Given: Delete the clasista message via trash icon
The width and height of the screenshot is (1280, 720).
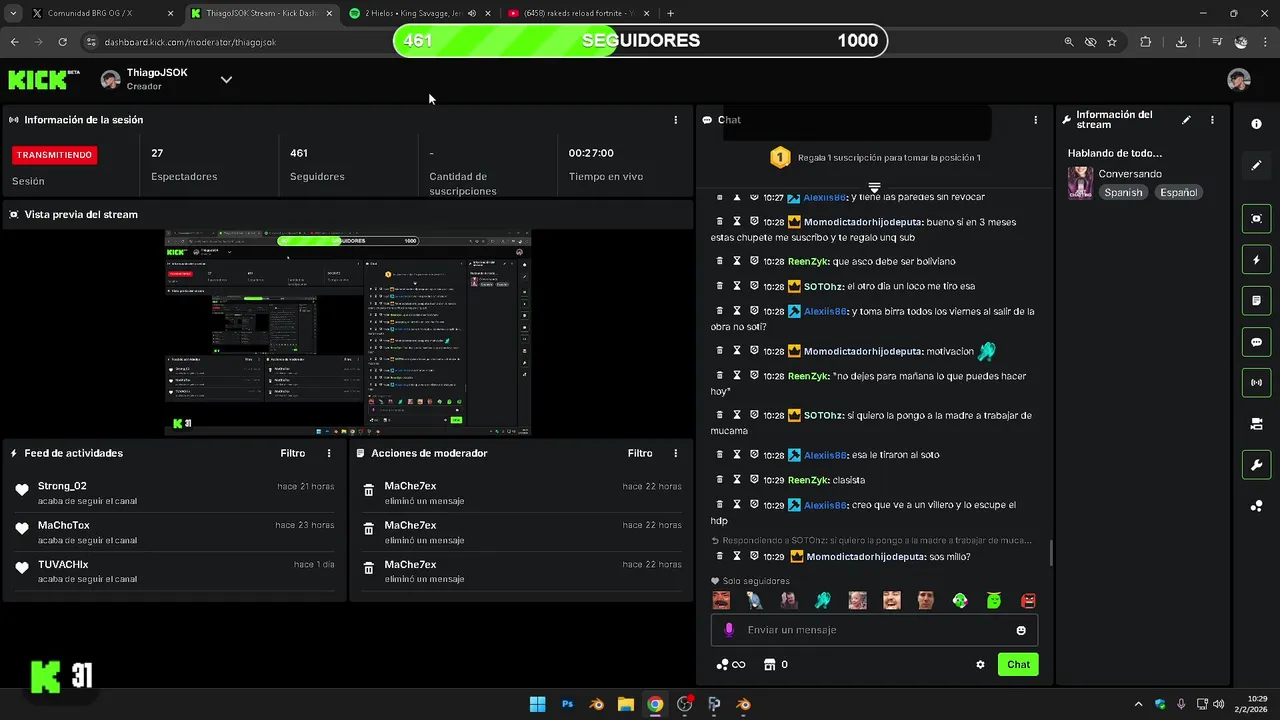Looking at the screenshot, I should [719, 479].
